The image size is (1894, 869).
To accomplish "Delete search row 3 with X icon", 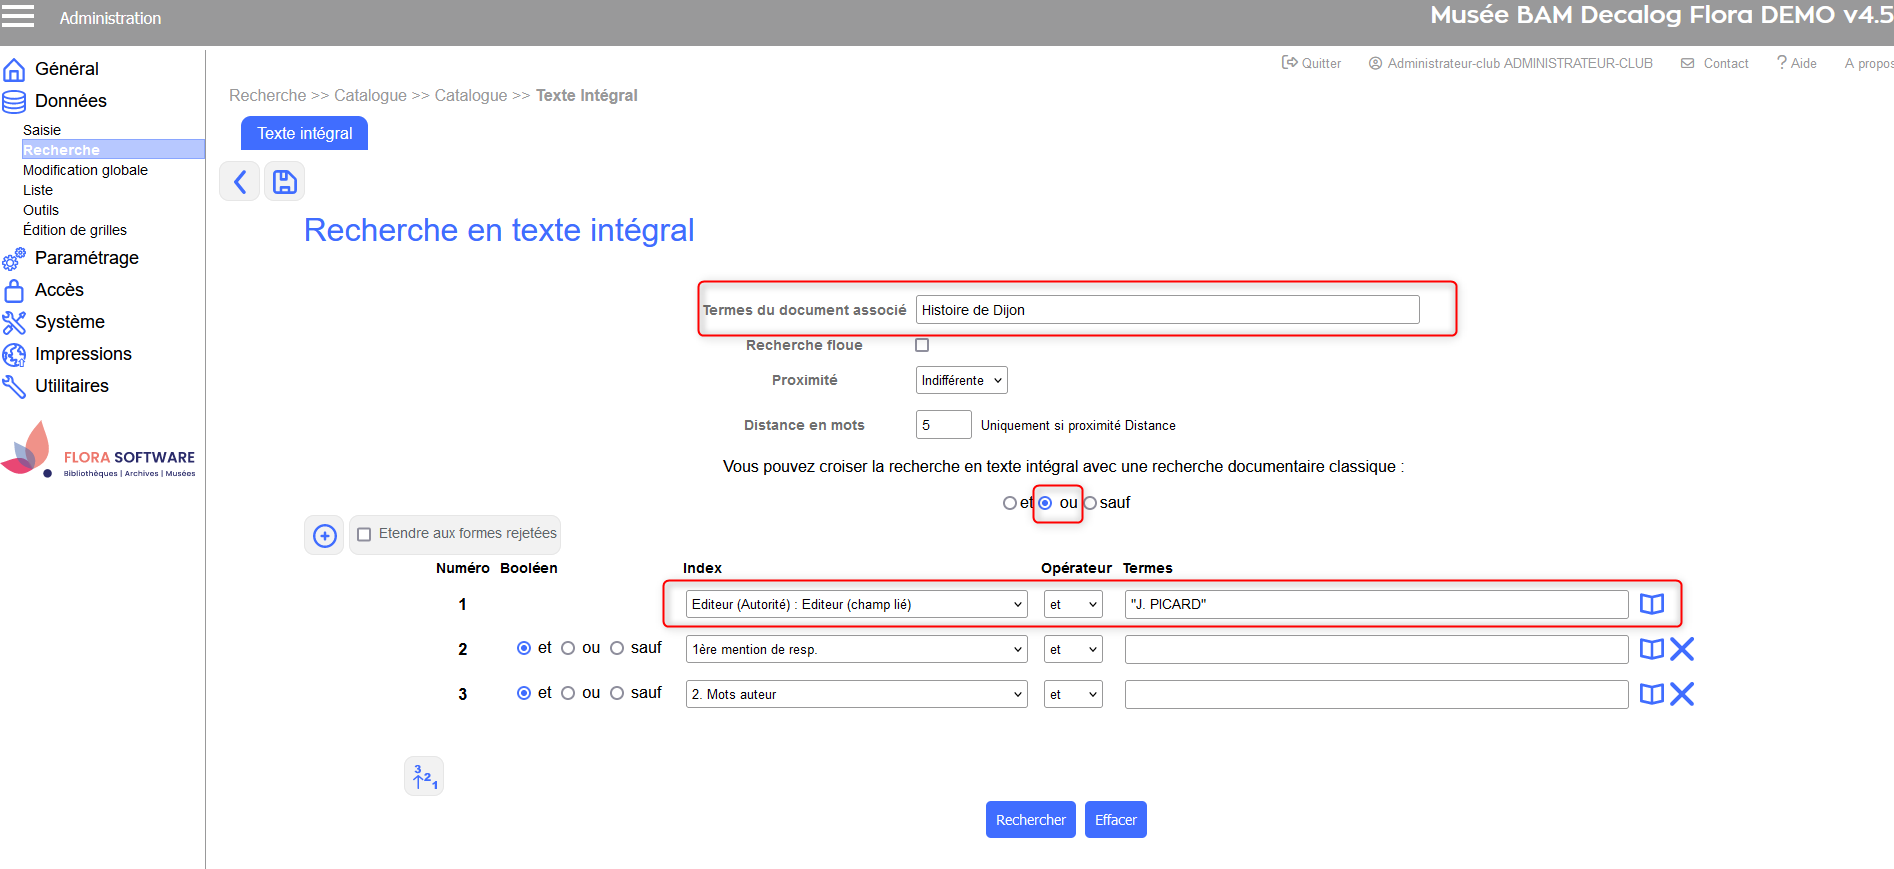I will (x=1682, y=694).
